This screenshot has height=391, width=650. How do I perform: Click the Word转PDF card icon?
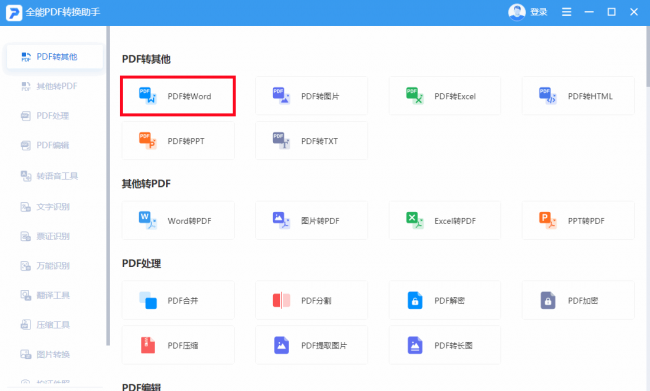pyautogui.click(x=148, y=220)
